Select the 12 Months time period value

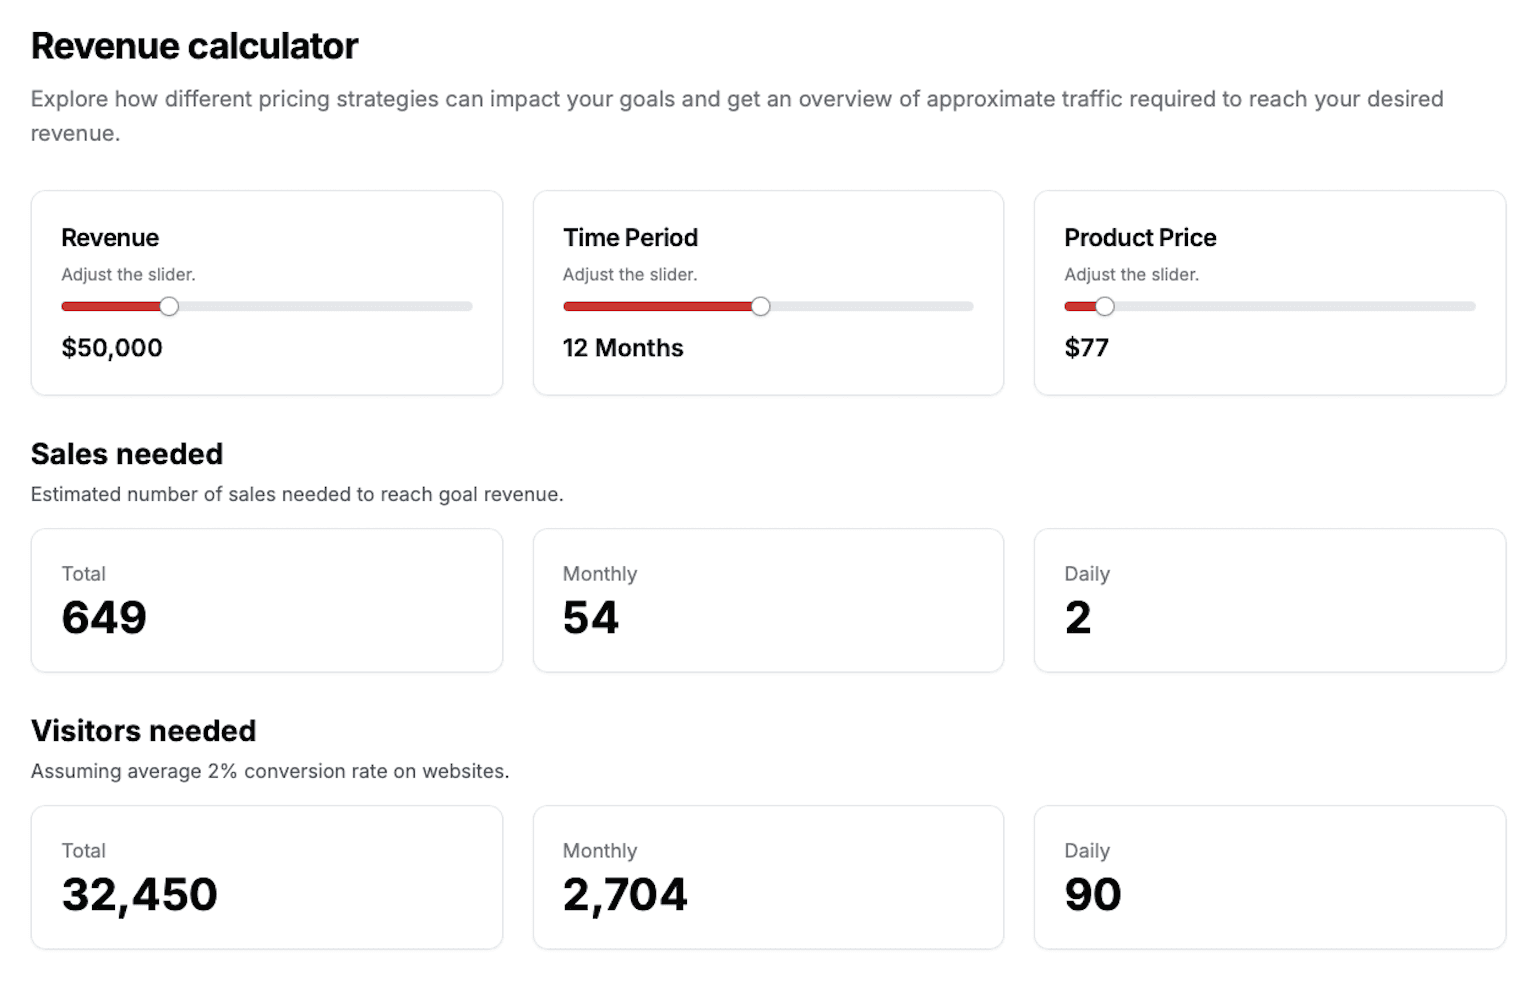coord(623,348)
